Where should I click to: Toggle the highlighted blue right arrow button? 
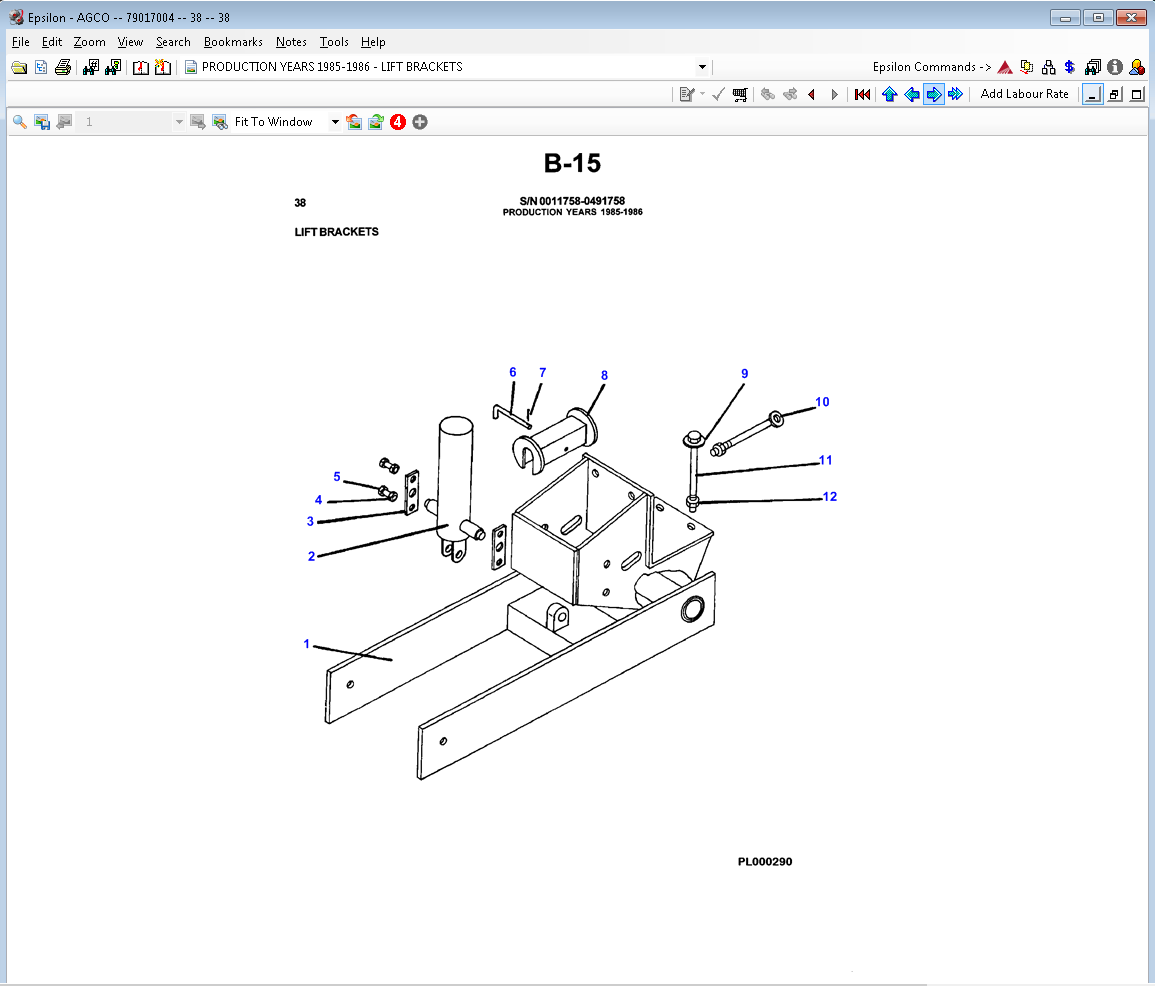point(933,94)
